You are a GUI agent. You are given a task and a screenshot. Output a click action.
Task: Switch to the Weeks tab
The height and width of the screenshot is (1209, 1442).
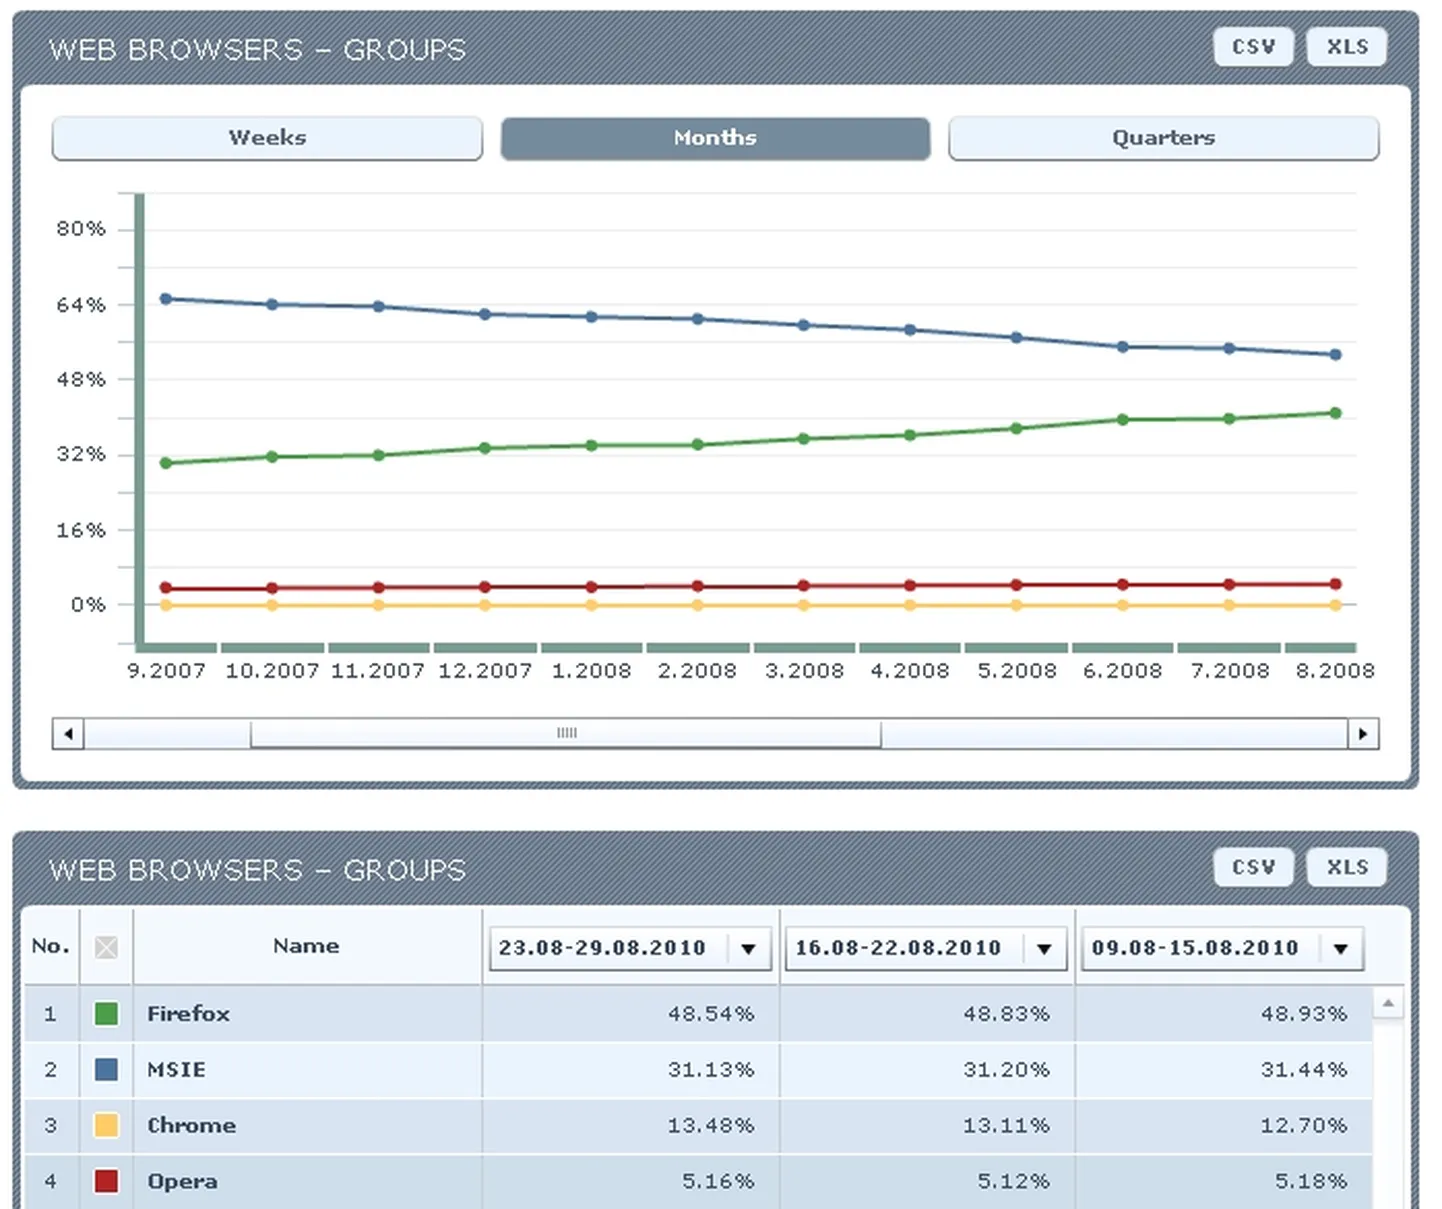pos(267,138)
